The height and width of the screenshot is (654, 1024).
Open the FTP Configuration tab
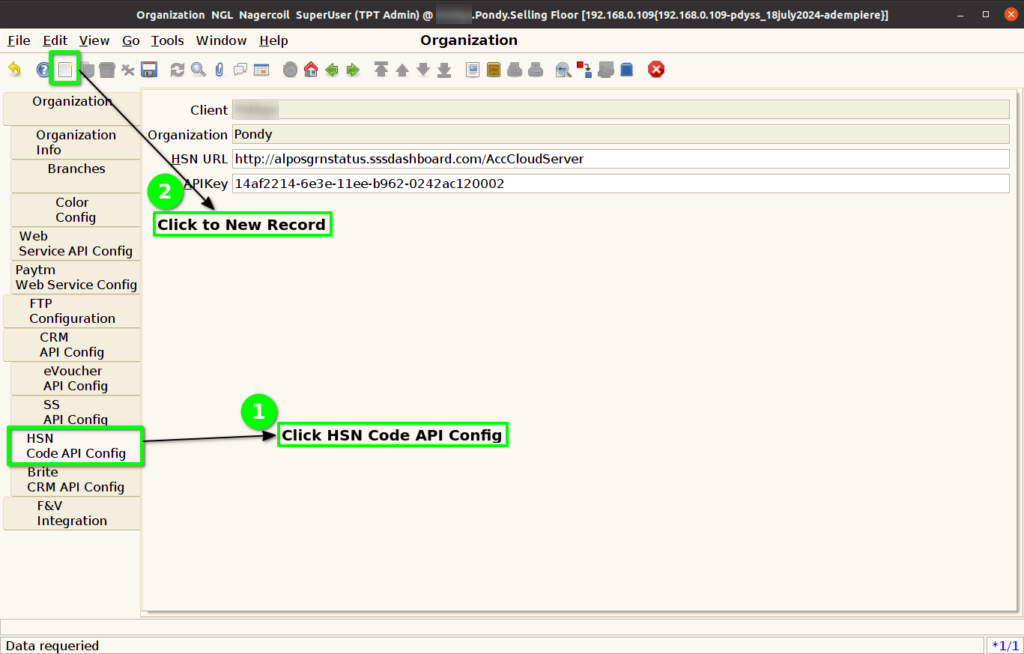(72, 311)
